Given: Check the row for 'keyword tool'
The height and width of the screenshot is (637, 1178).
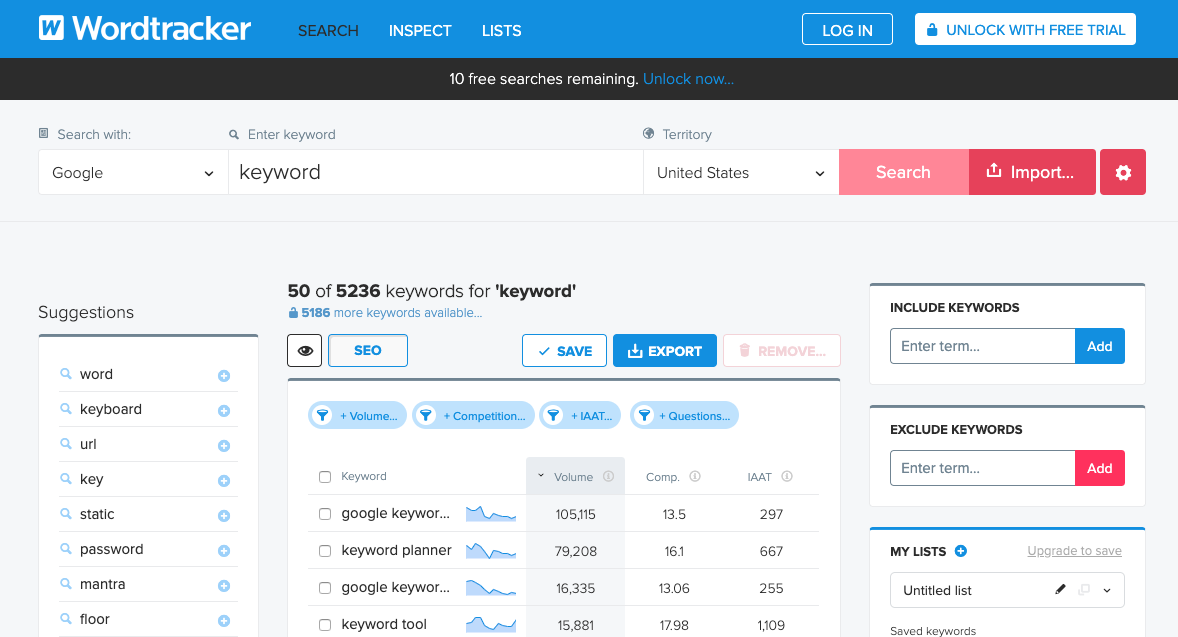Looking at the screenshot, I should tap(325, 624).
